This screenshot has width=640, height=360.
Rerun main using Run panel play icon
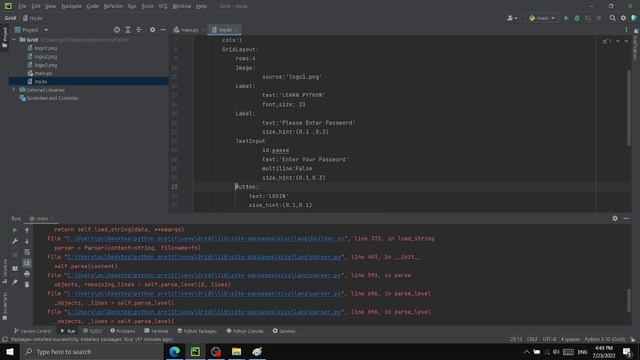pyautogui.click(x=15, y=230)
